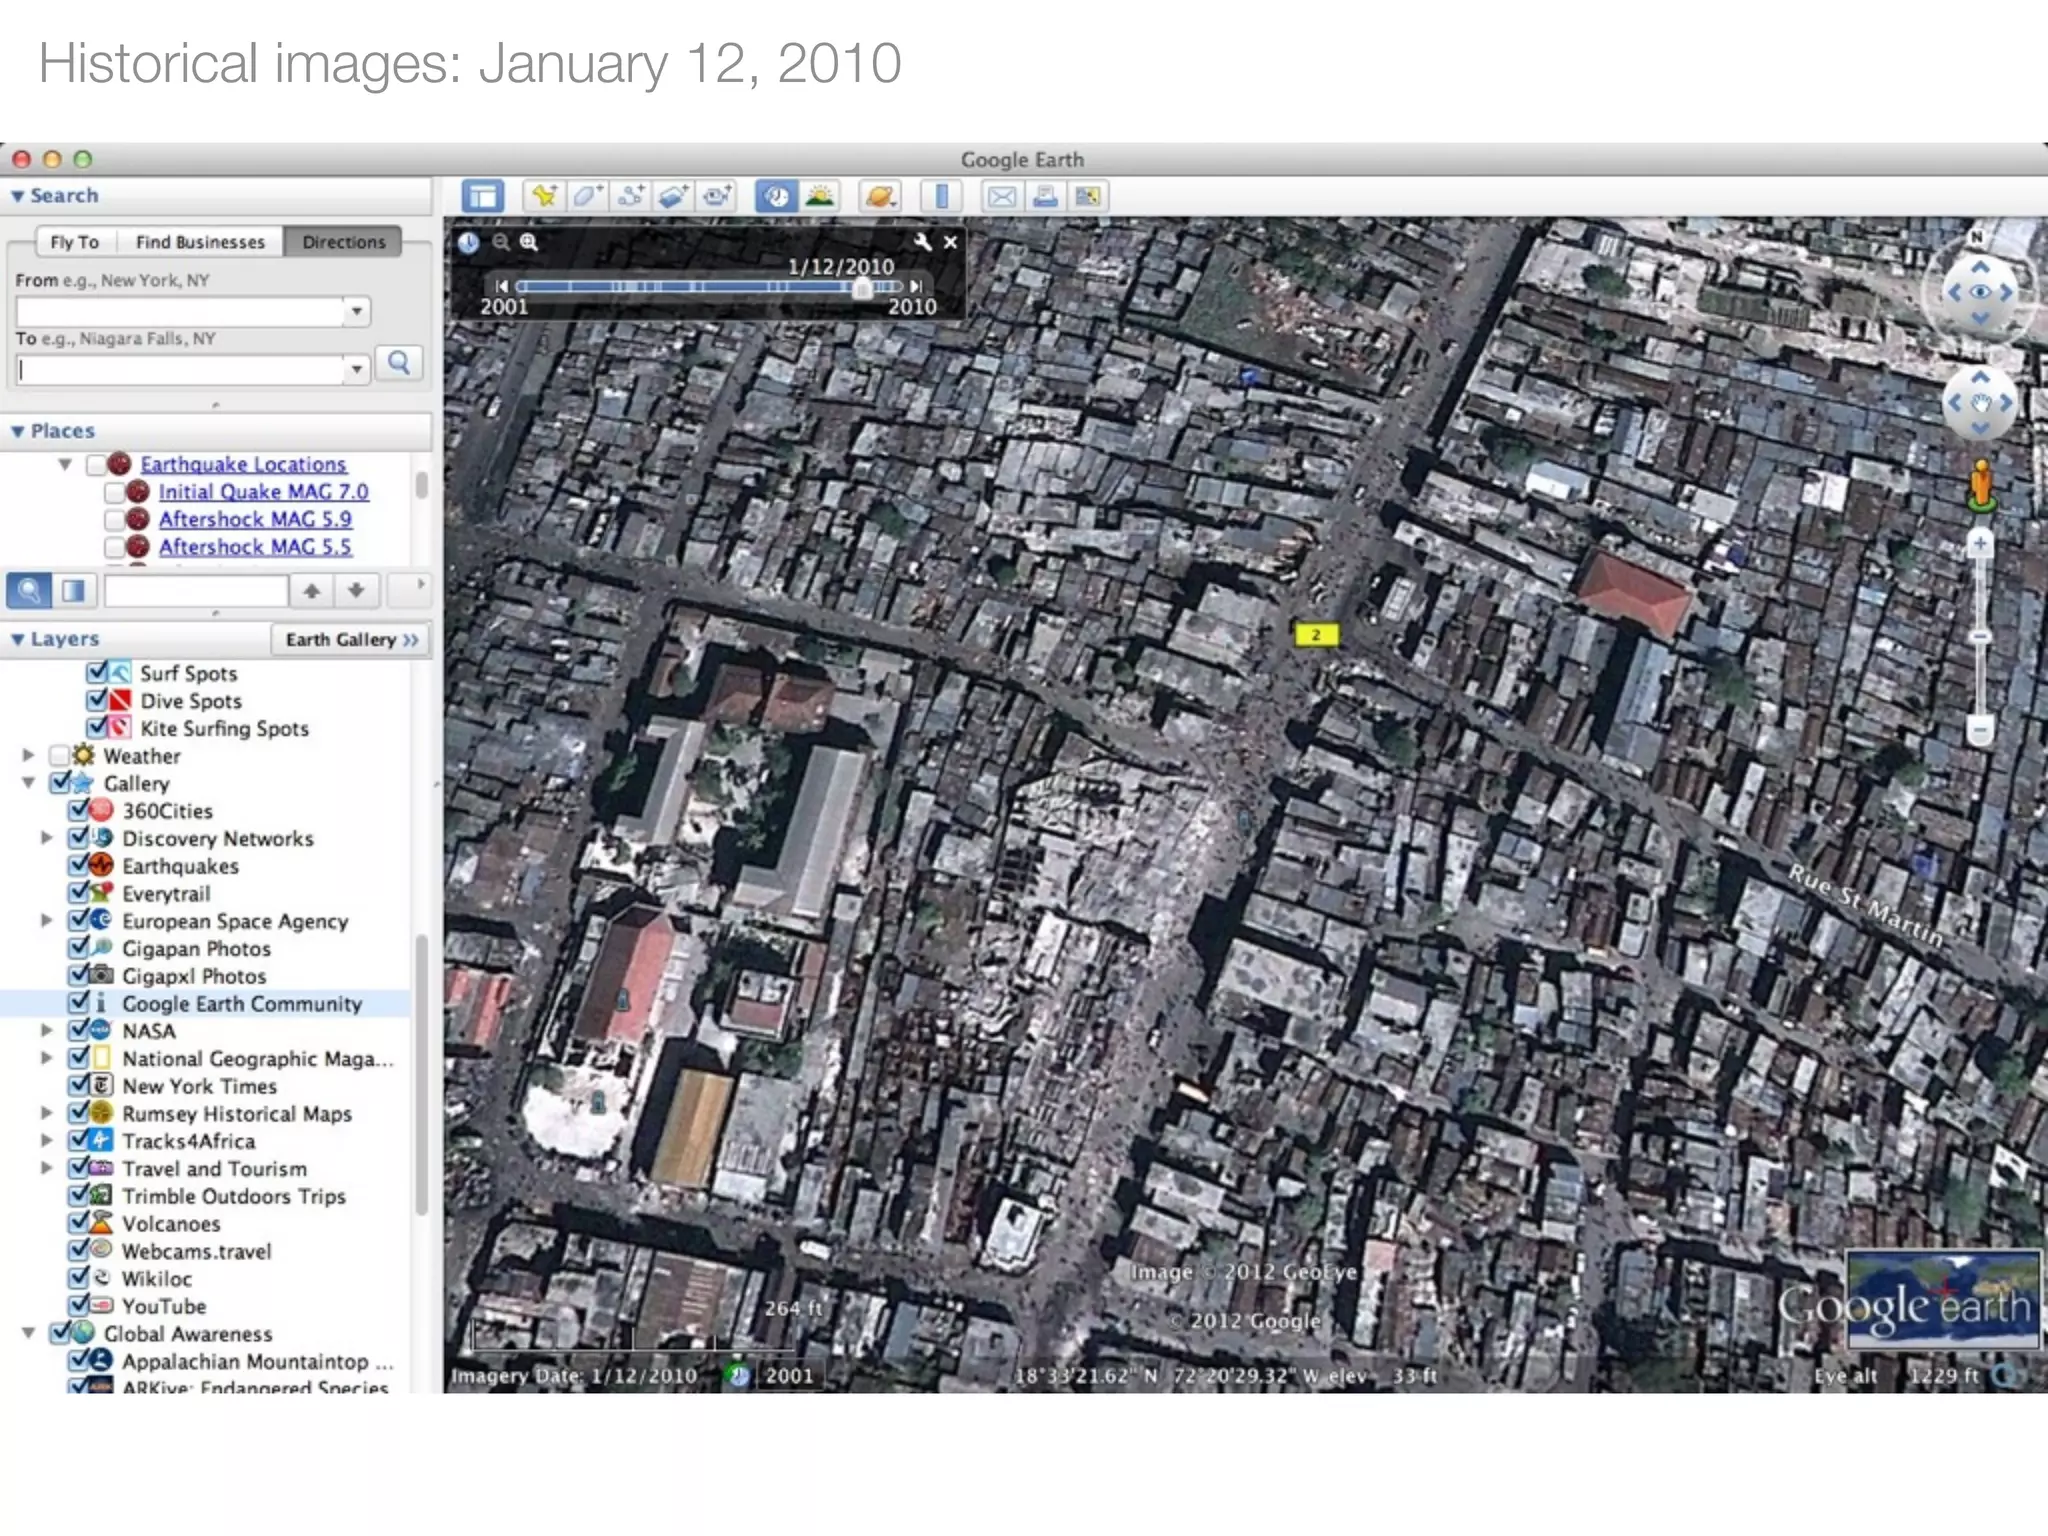Move selected place up with arrow
The image size is (2048, 1536).
tap(312, 591)
